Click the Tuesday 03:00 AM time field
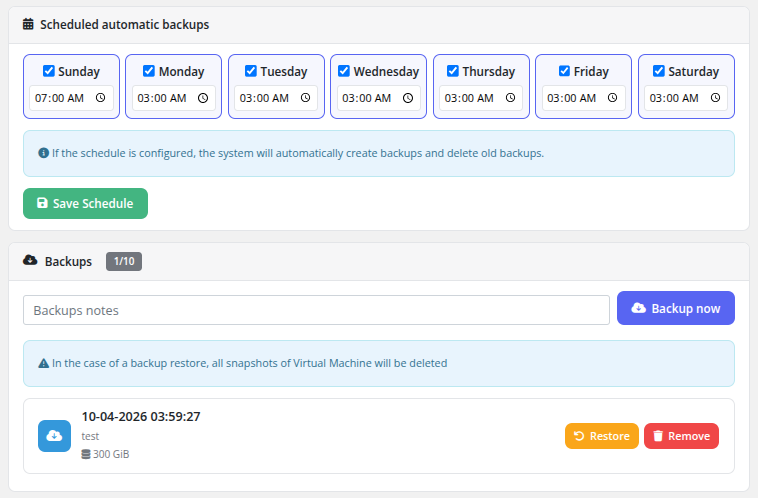 [x=277, y=98]
